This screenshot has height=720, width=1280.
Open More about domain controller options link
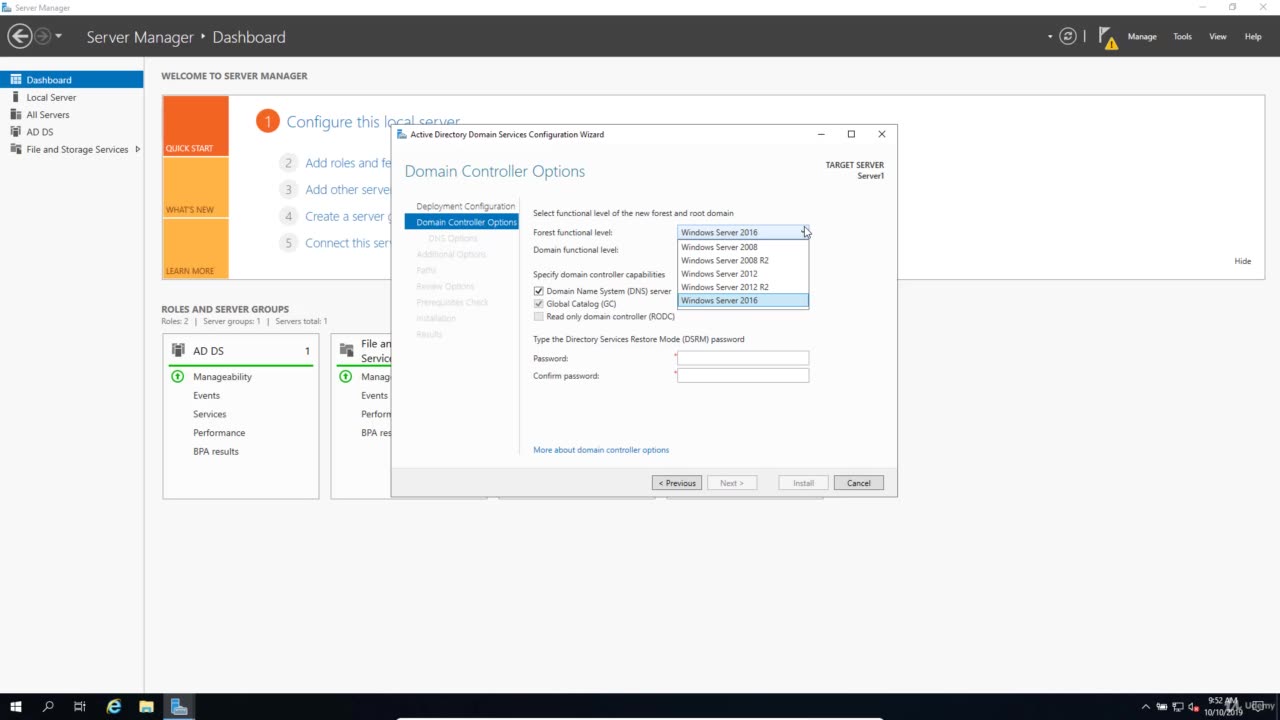tap(601, 450)
